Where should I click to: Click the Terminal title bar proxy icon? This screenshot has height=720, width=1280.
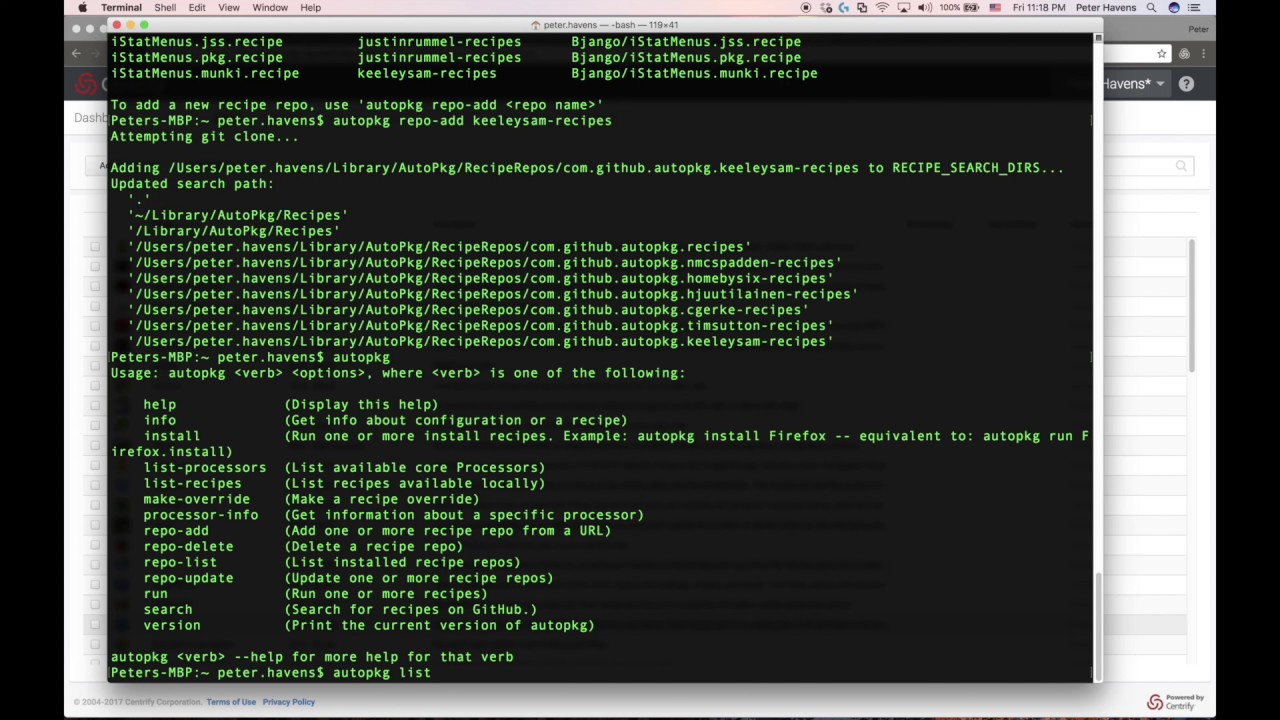(536, 25)
